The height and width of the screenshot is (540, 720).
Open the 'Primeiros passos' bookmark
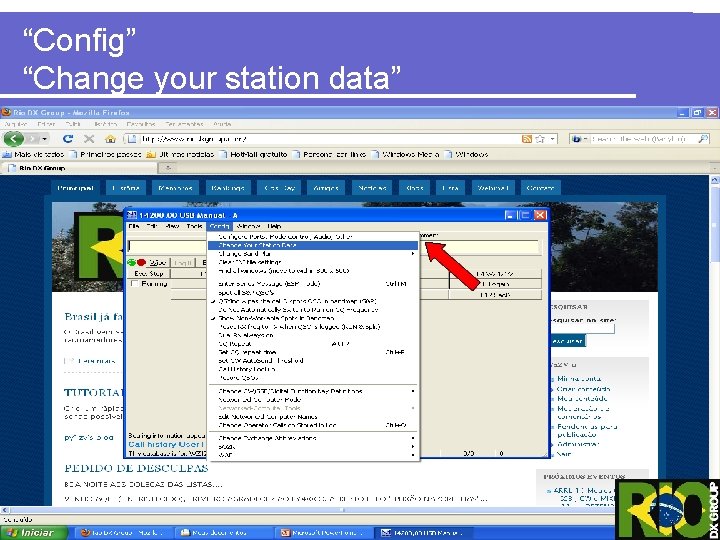click(x=106, y=154)
